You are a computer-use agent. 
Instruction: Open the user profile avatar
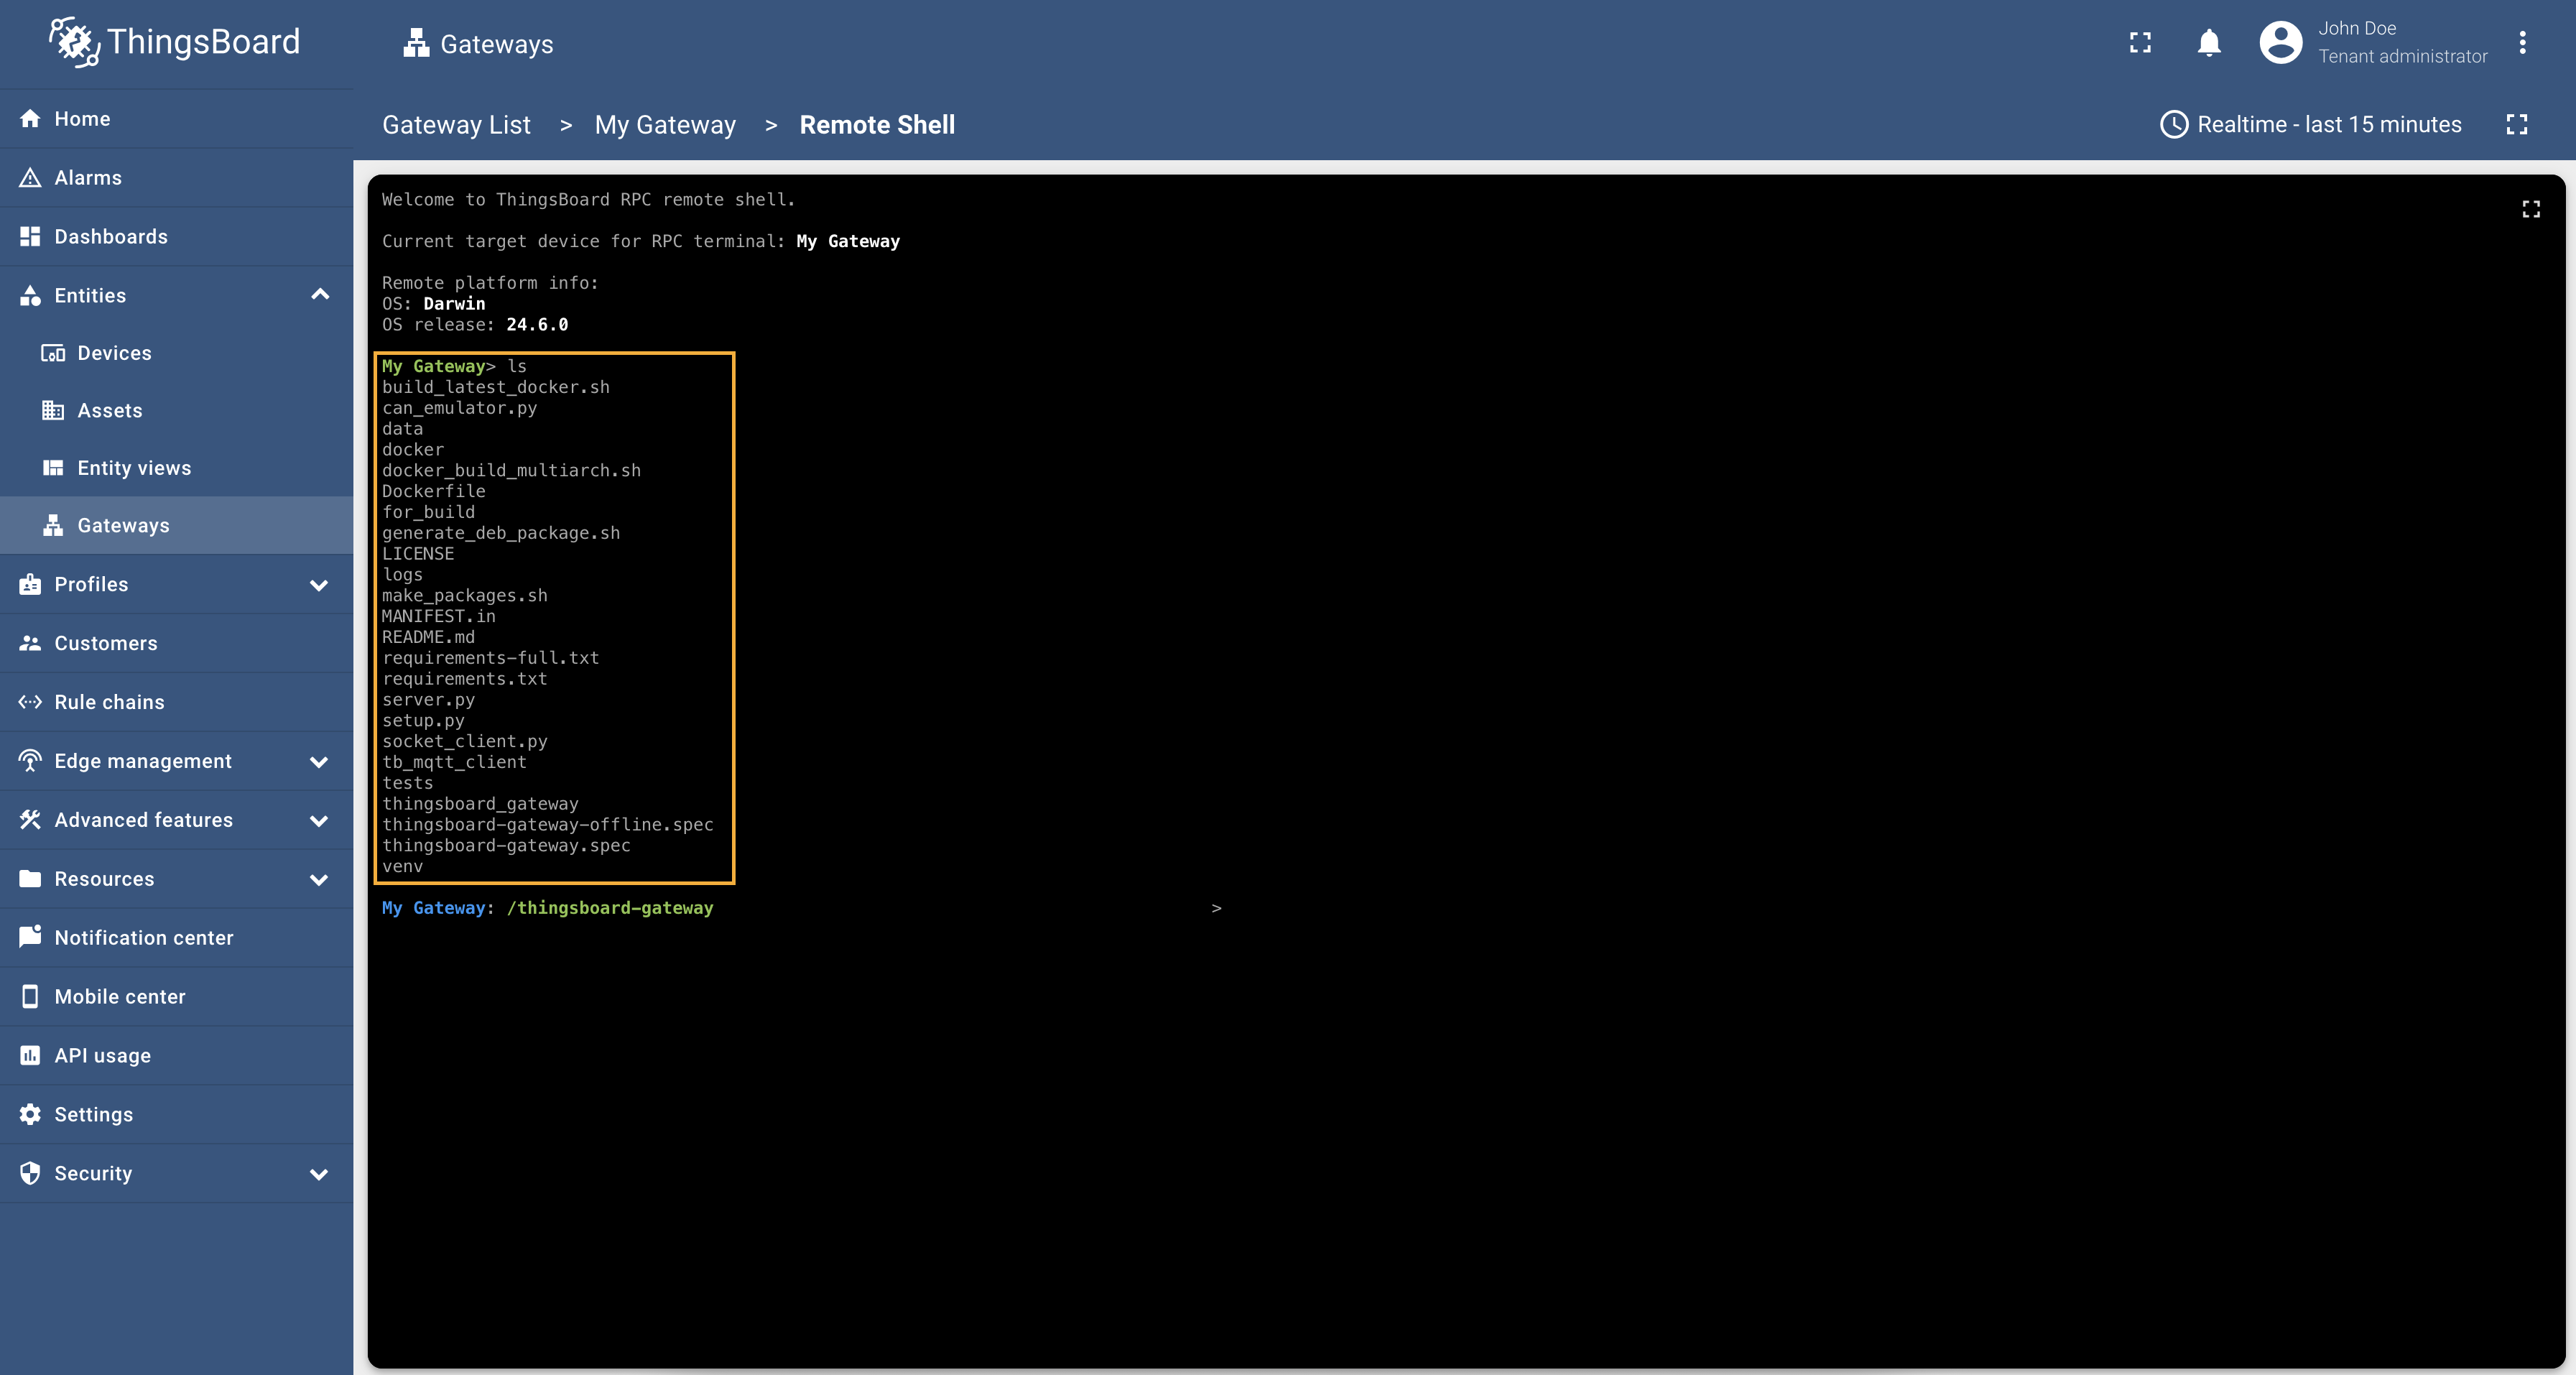2280,43
